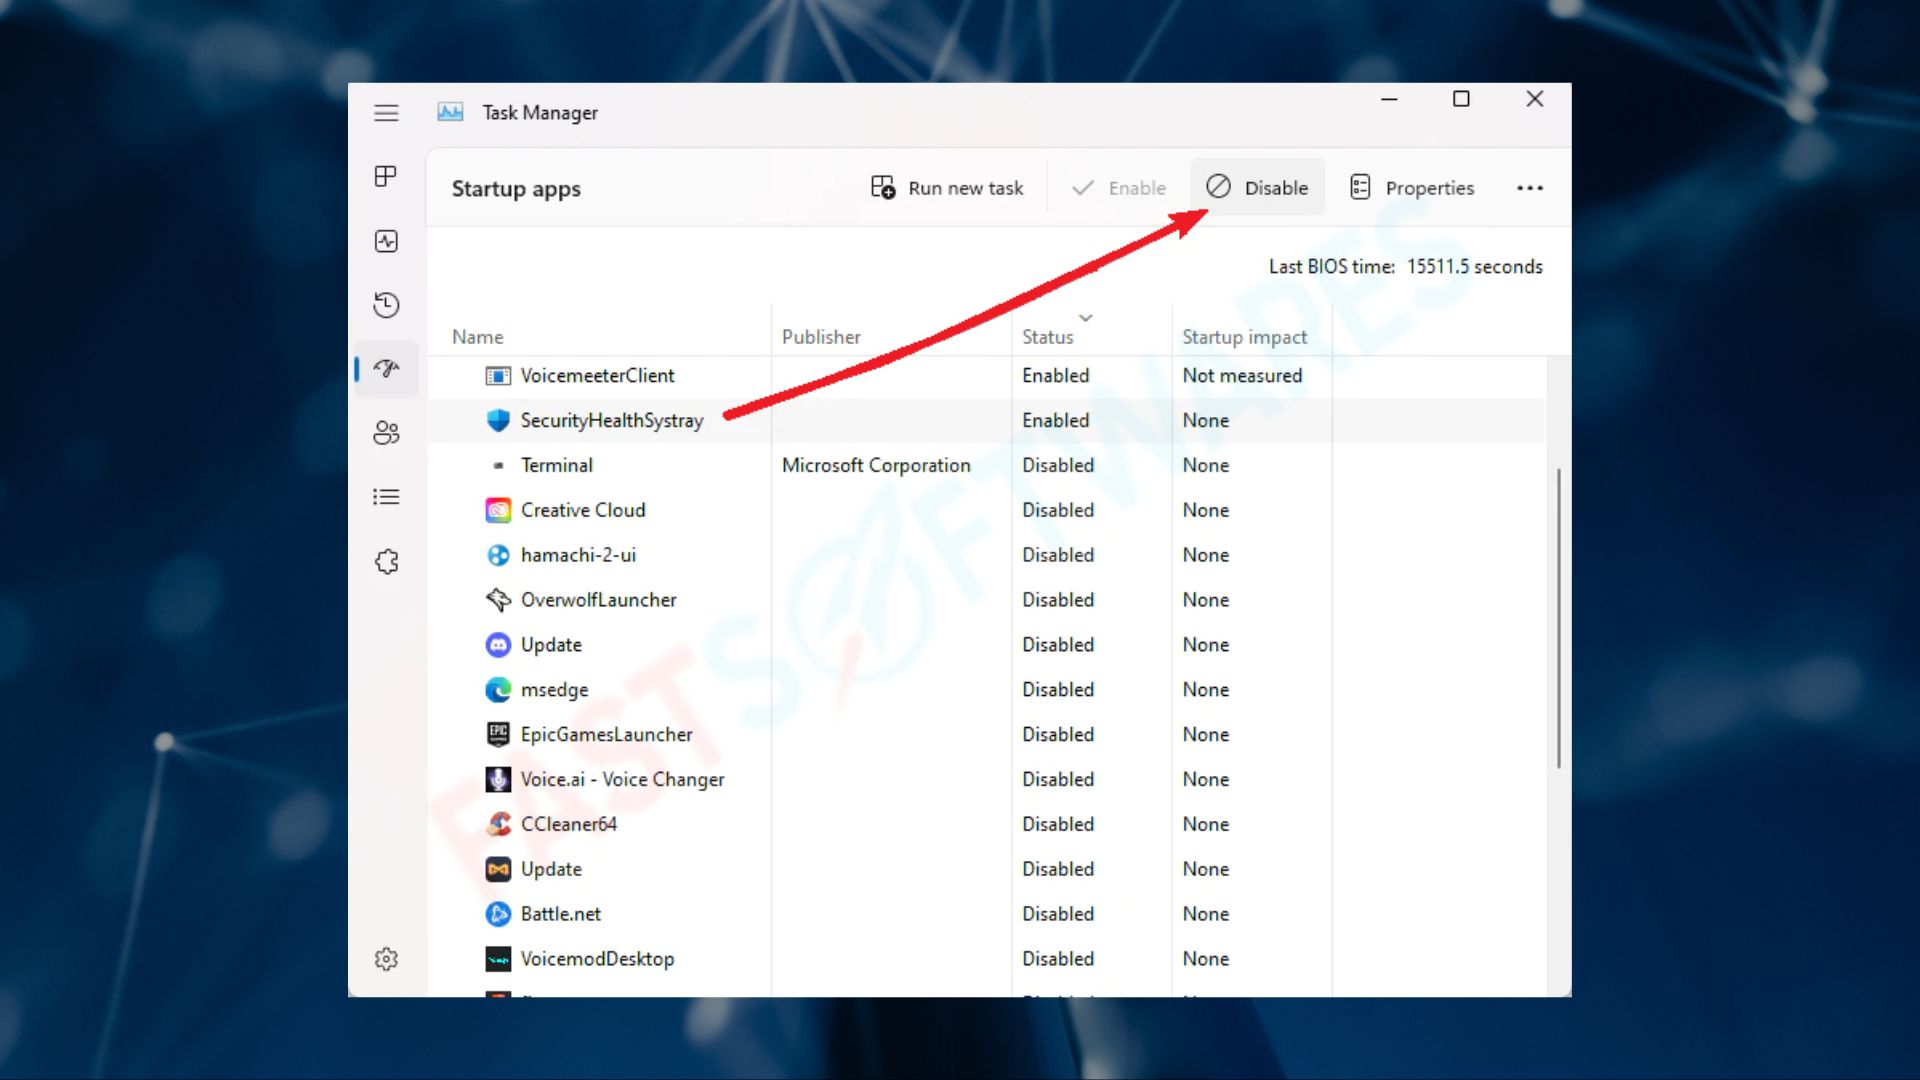Click Enabled status of VoicemeeterClient

[1055, 376]
